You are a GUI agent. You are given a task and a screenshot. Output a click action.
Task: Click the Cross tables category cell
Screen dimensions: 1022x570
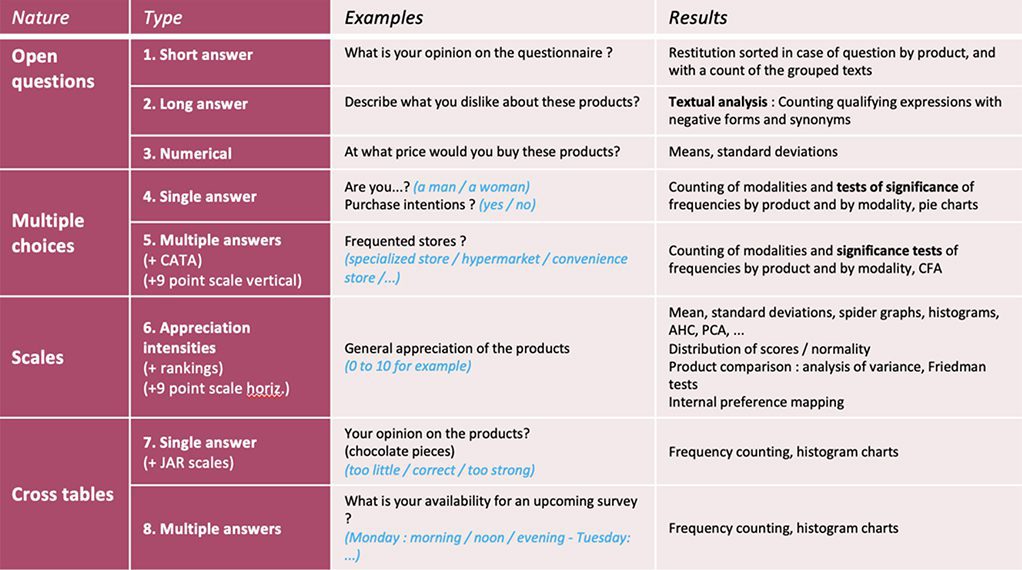click(x=64, y=494)
